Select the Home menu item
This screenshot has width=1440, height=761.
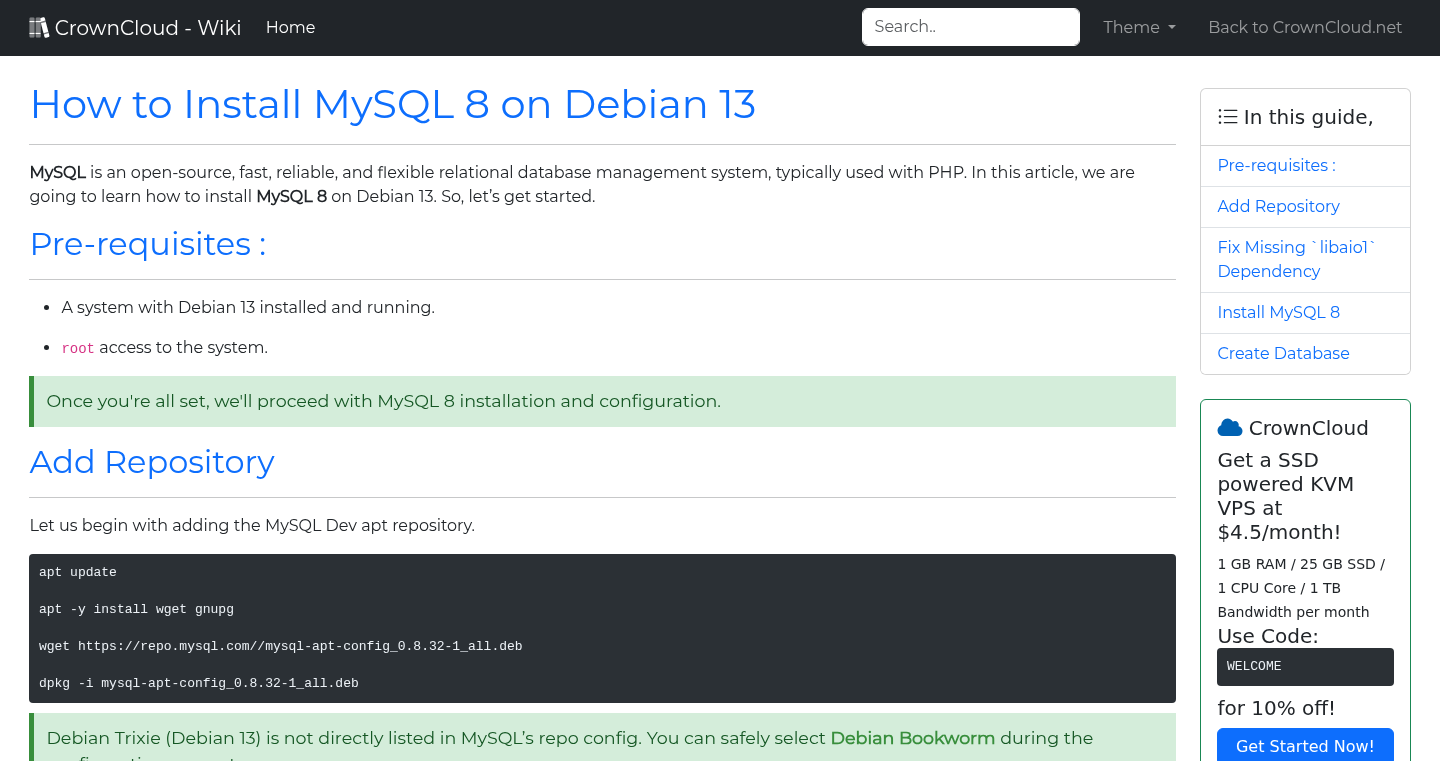click(290, 27)
